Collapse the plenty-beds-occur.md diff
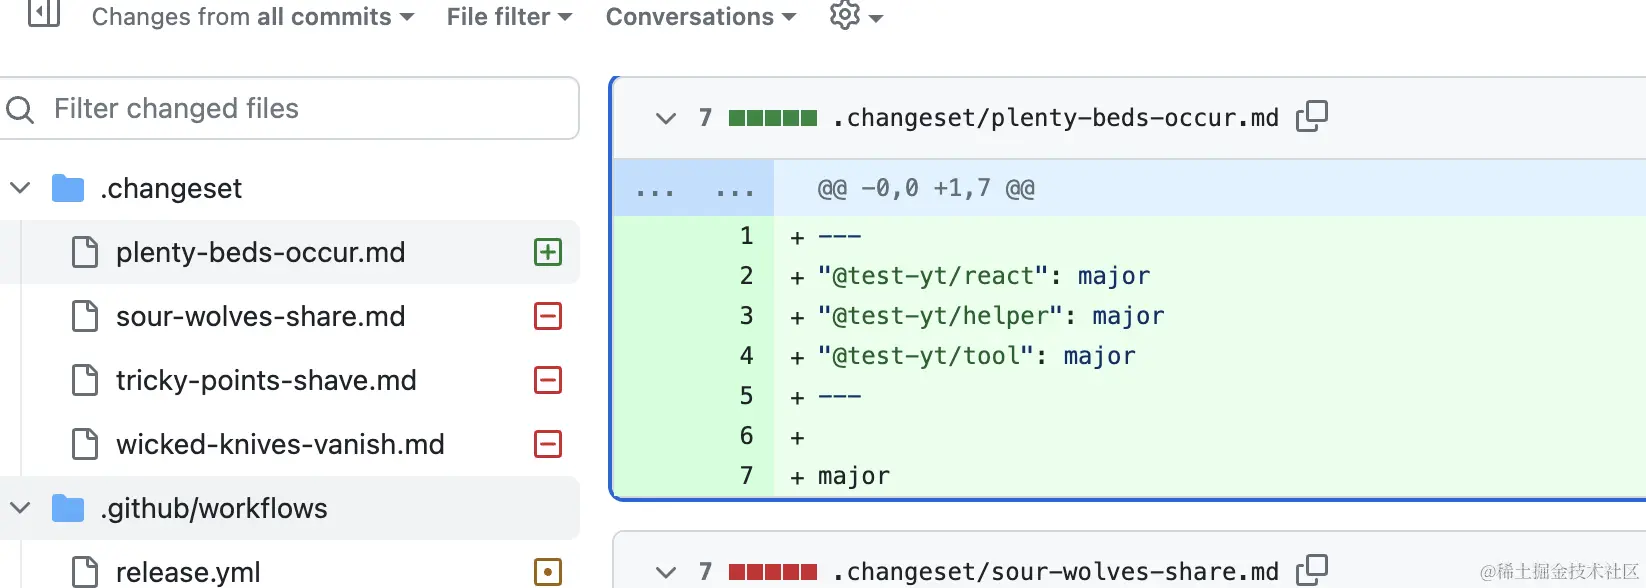 pyautogui.click(x=666, y=118)
